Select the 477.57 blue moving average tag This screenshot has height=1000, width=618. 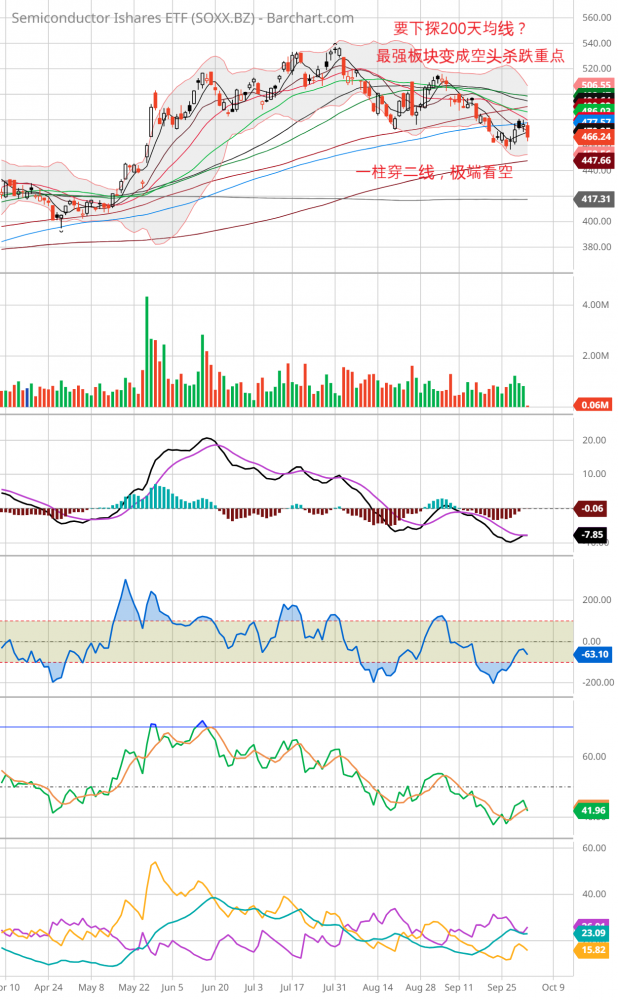tap(596, 120)
